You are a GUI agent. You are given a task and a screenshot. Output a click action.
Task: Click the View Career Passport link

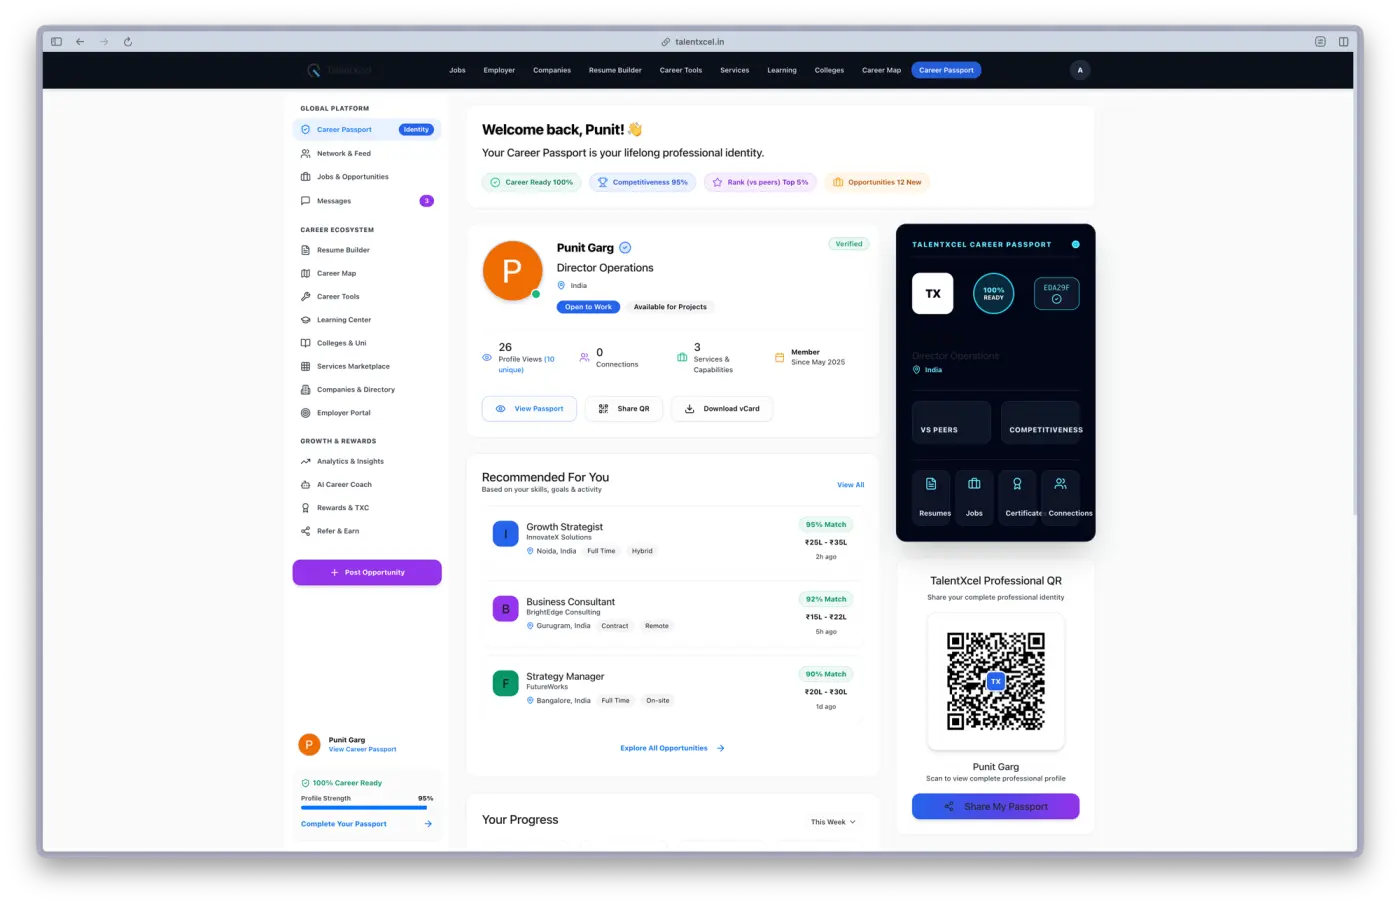[x=362, y=749]
